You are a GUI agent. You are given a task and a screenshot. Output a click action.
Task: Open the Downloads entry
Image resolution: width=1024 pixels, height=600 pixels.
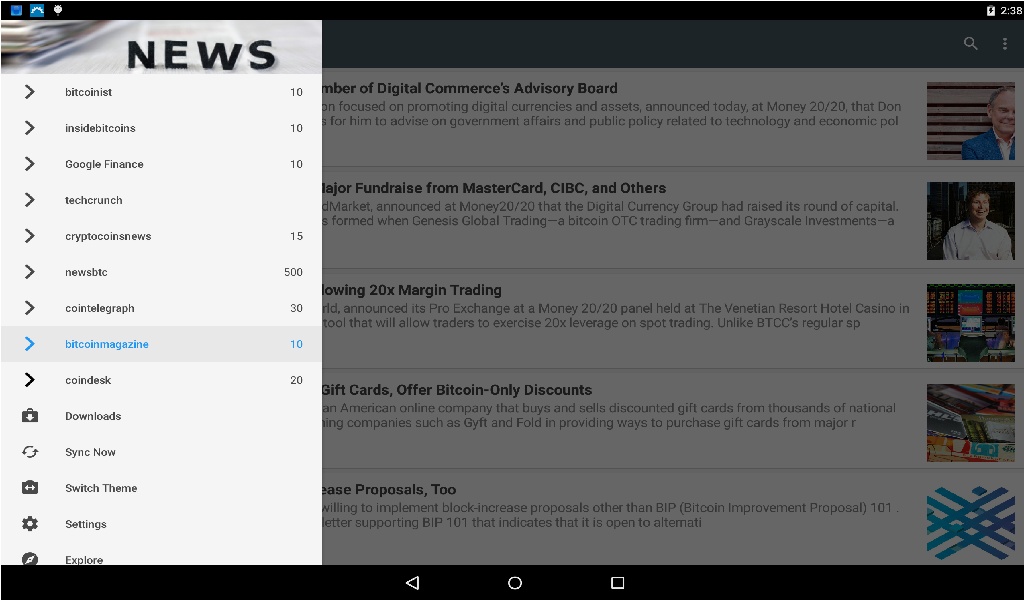(161, 415)
